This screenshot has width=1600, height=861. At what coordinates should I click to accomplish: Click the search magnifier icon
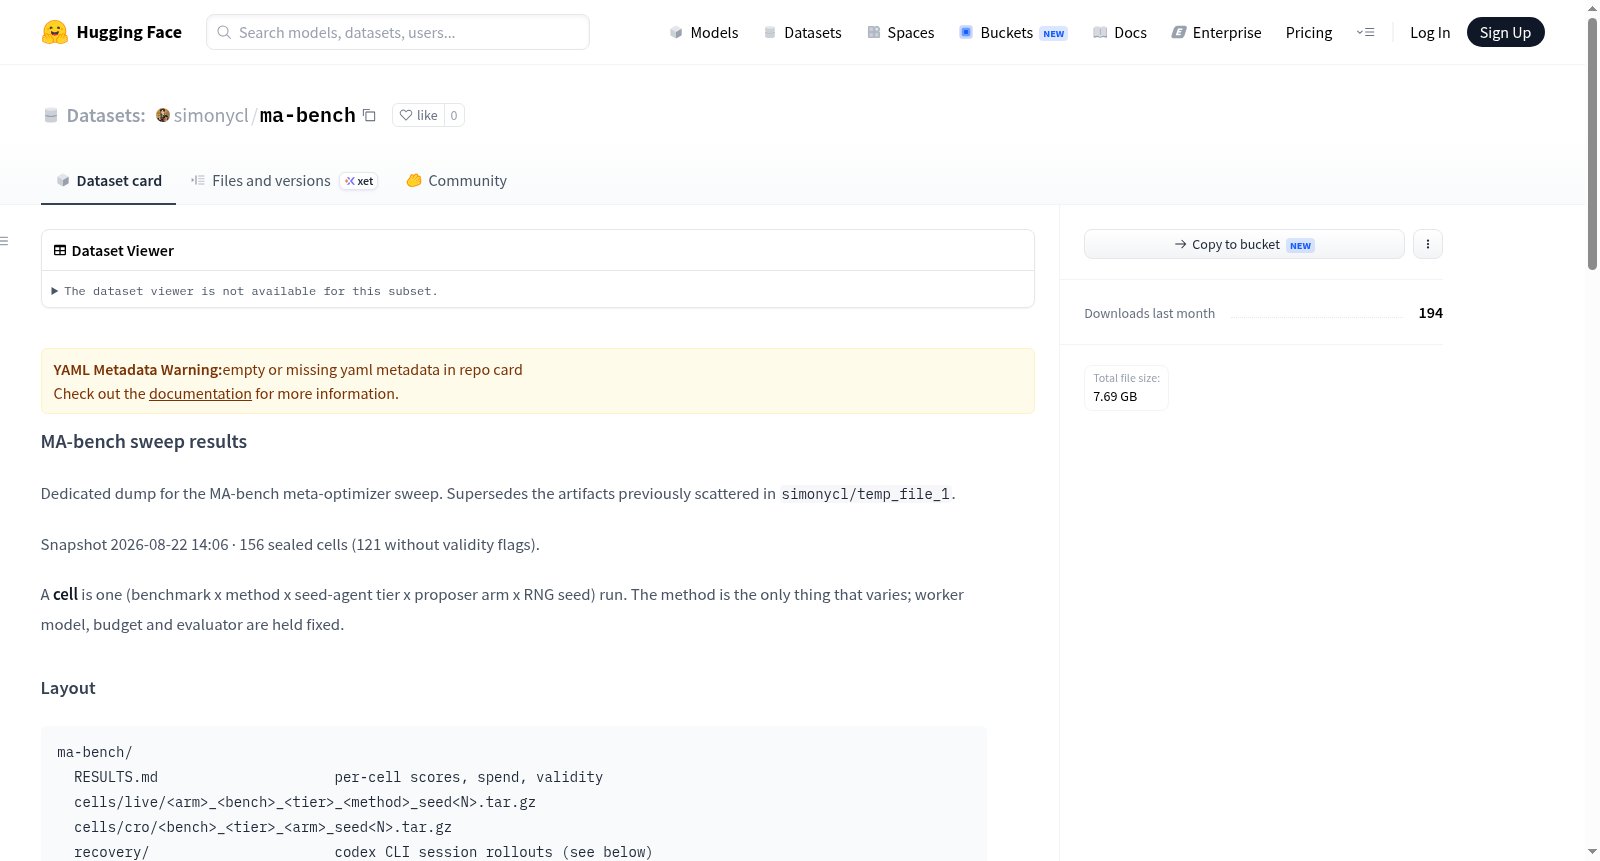225,32
